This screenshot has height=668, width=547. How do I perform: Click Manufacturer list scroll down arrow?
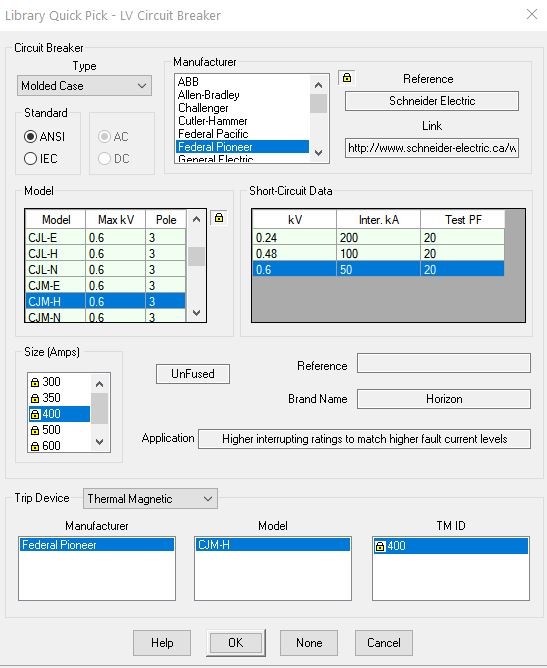[318, 153]
